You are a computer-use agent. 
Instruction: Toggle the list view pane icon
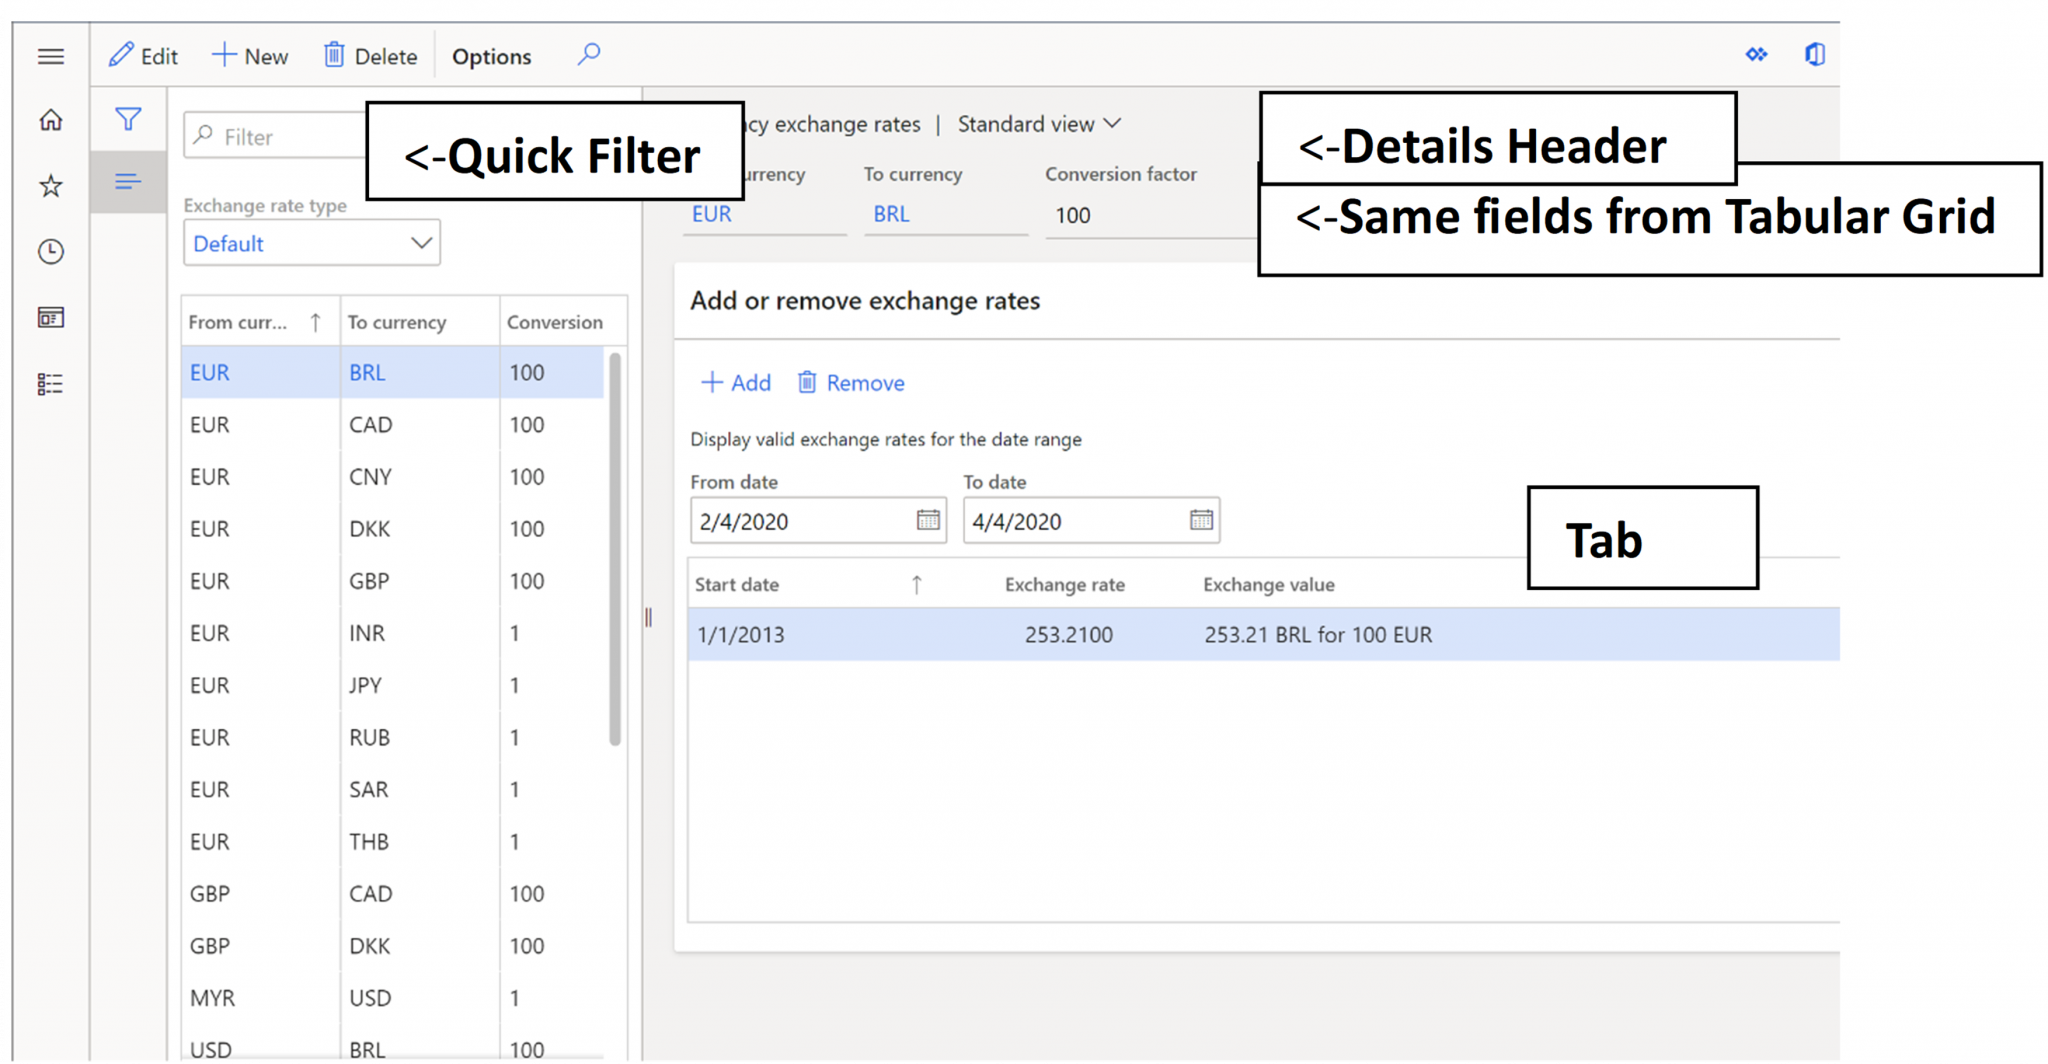tap(128, 181)
